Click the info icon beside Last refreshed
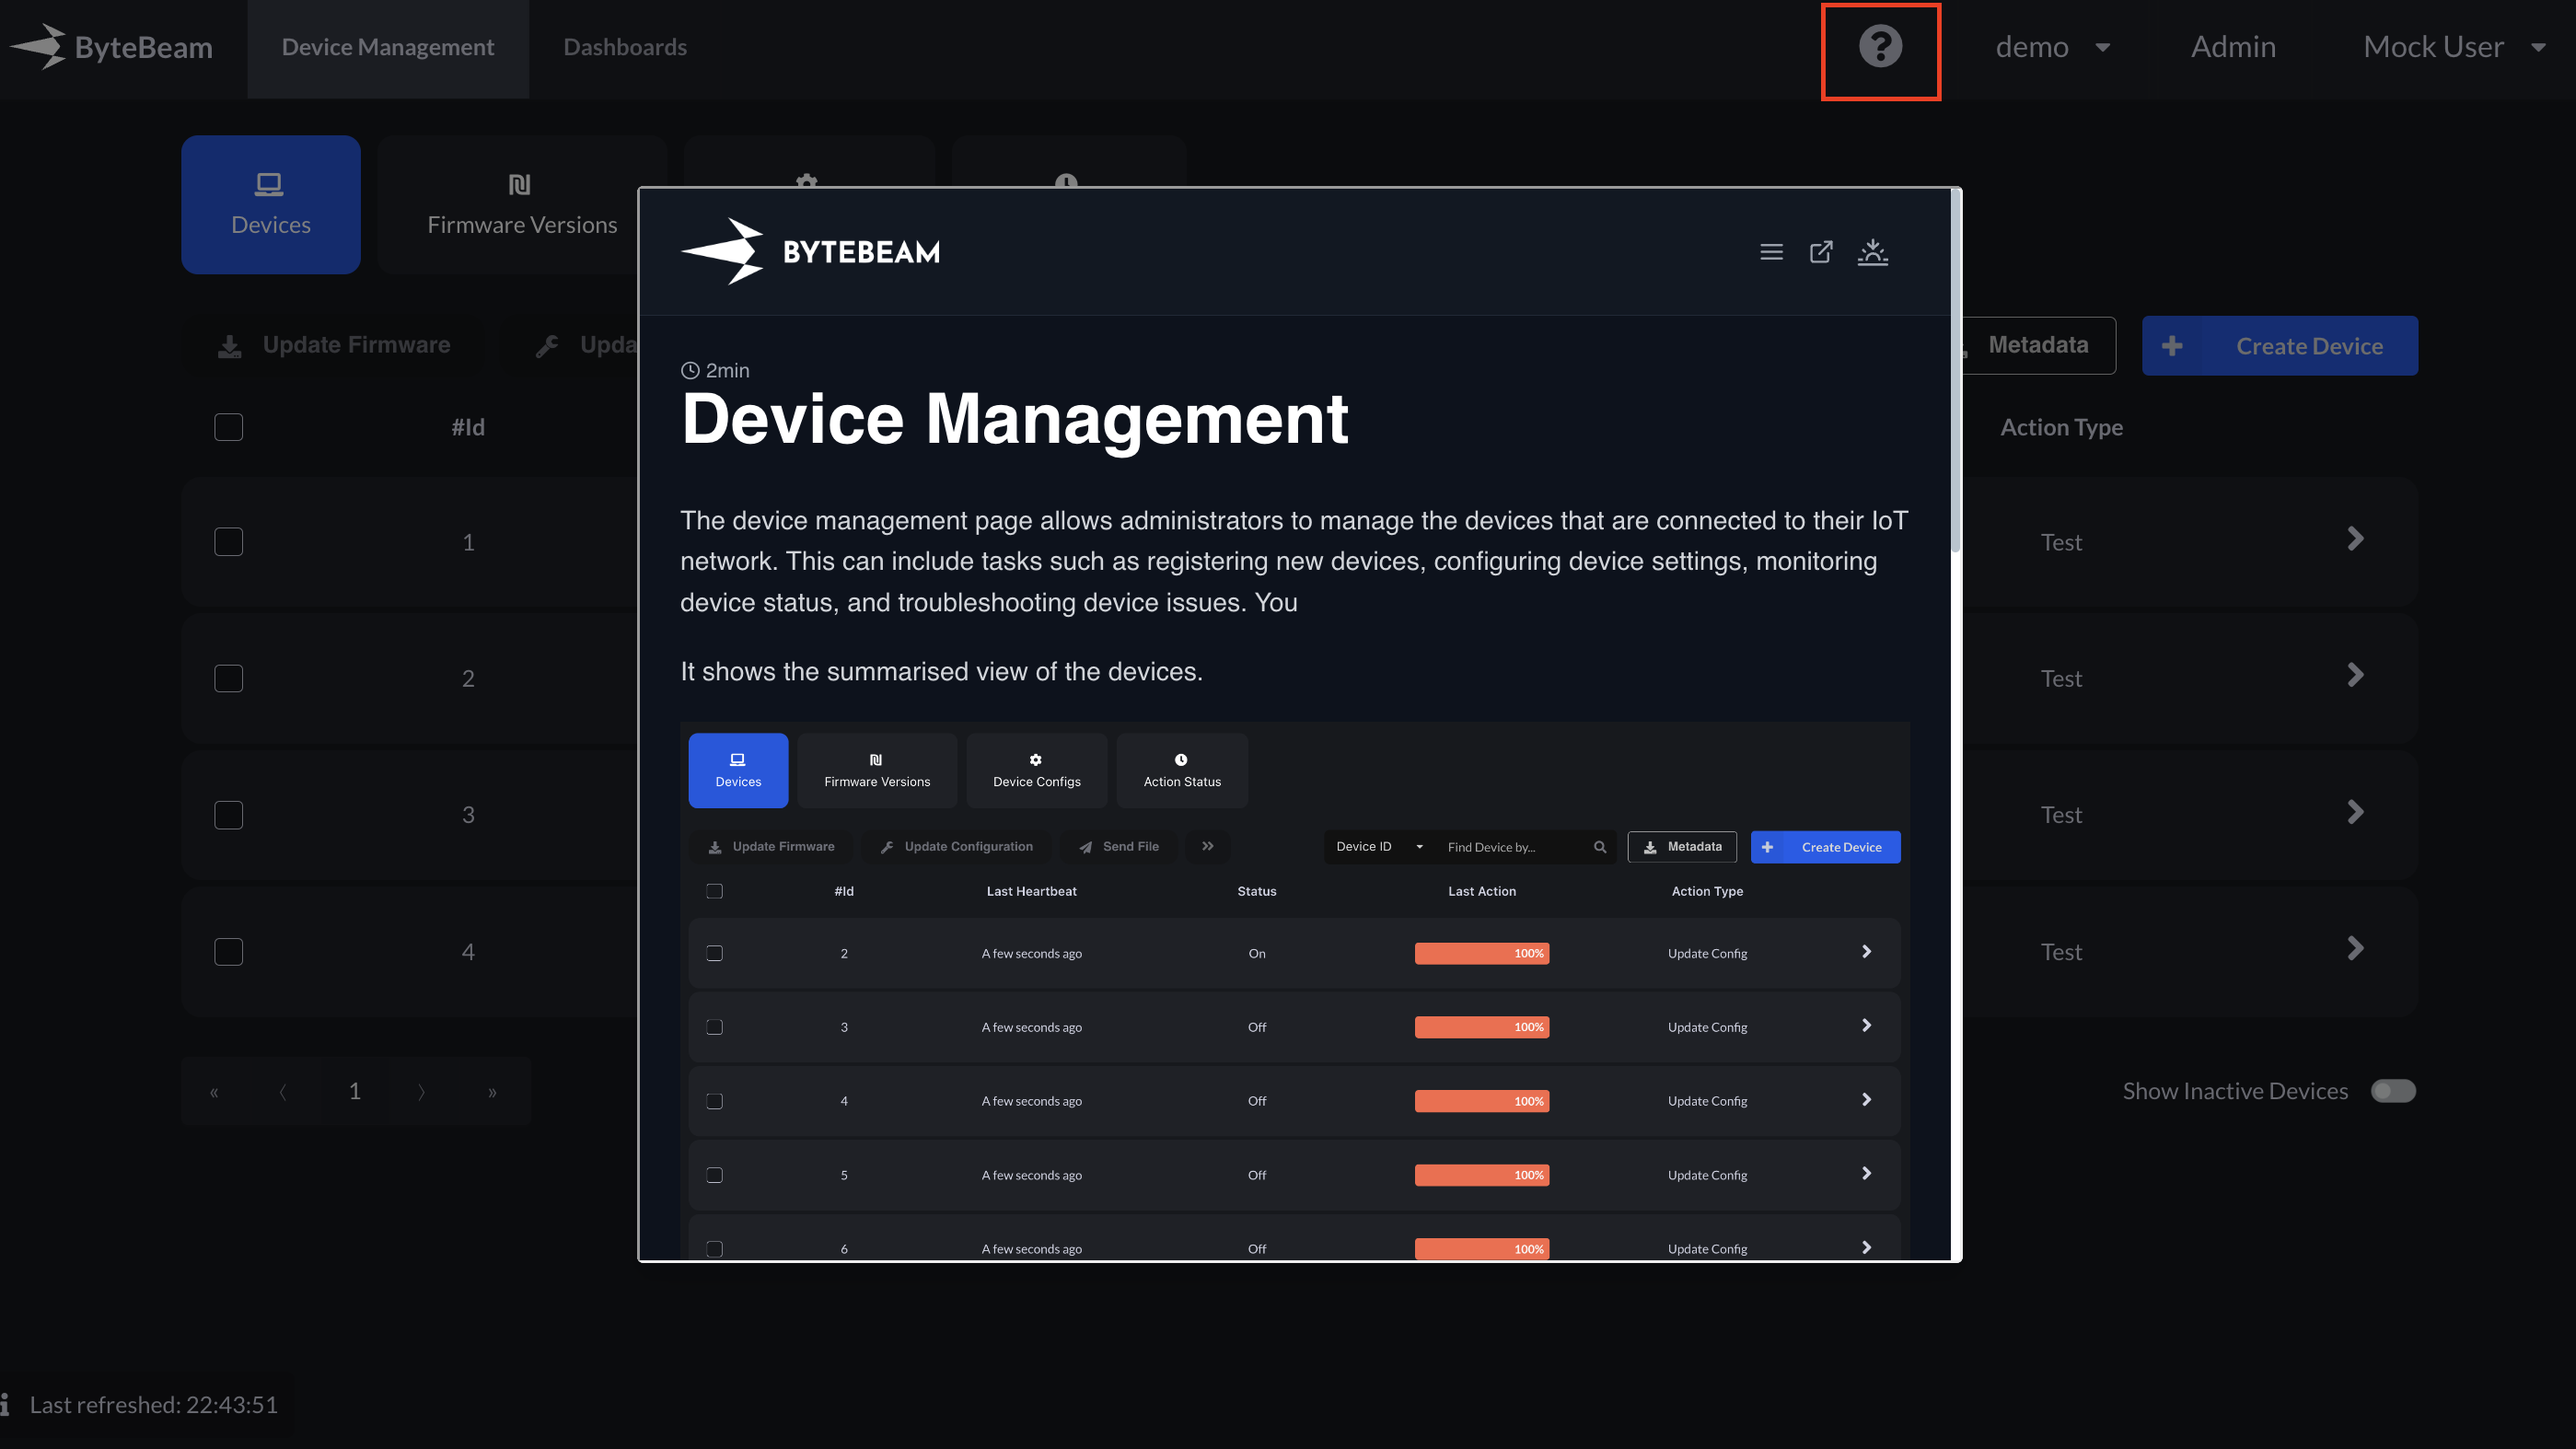The image size is (2576, 1449). [x=6, y=1405]
